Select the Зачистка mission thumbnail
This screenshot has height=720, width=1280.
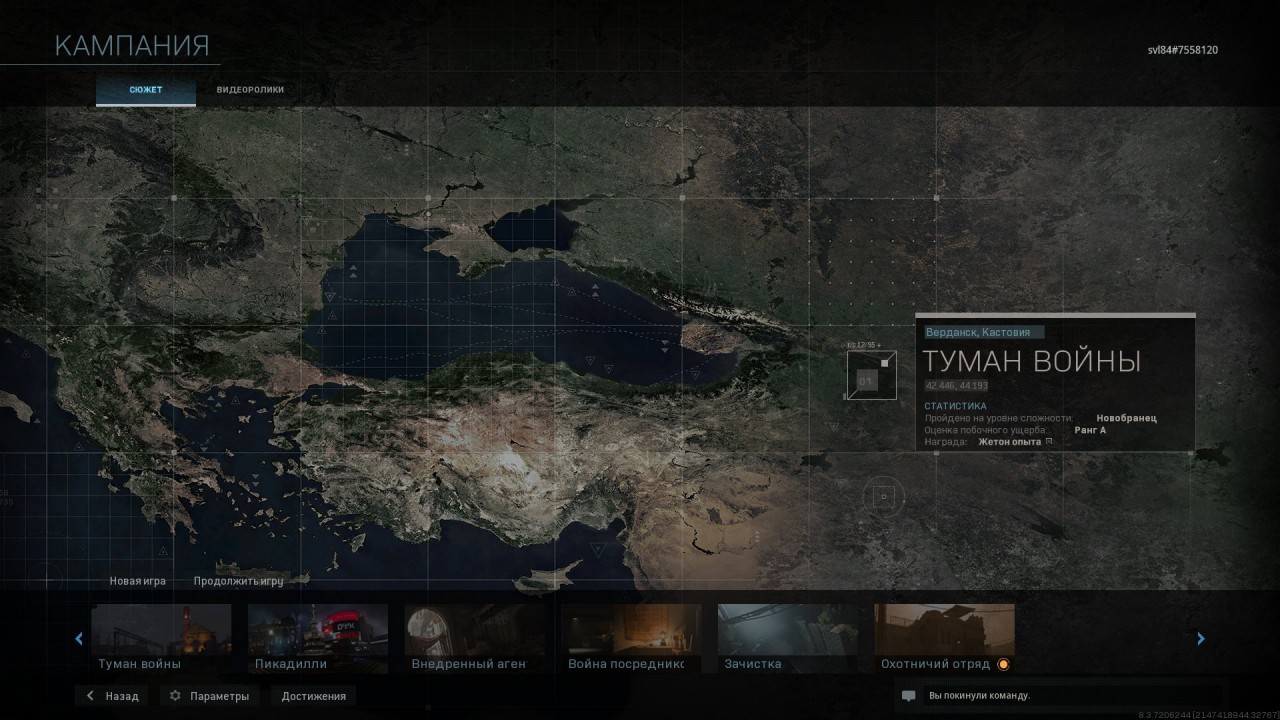click(x=788, y=638)
